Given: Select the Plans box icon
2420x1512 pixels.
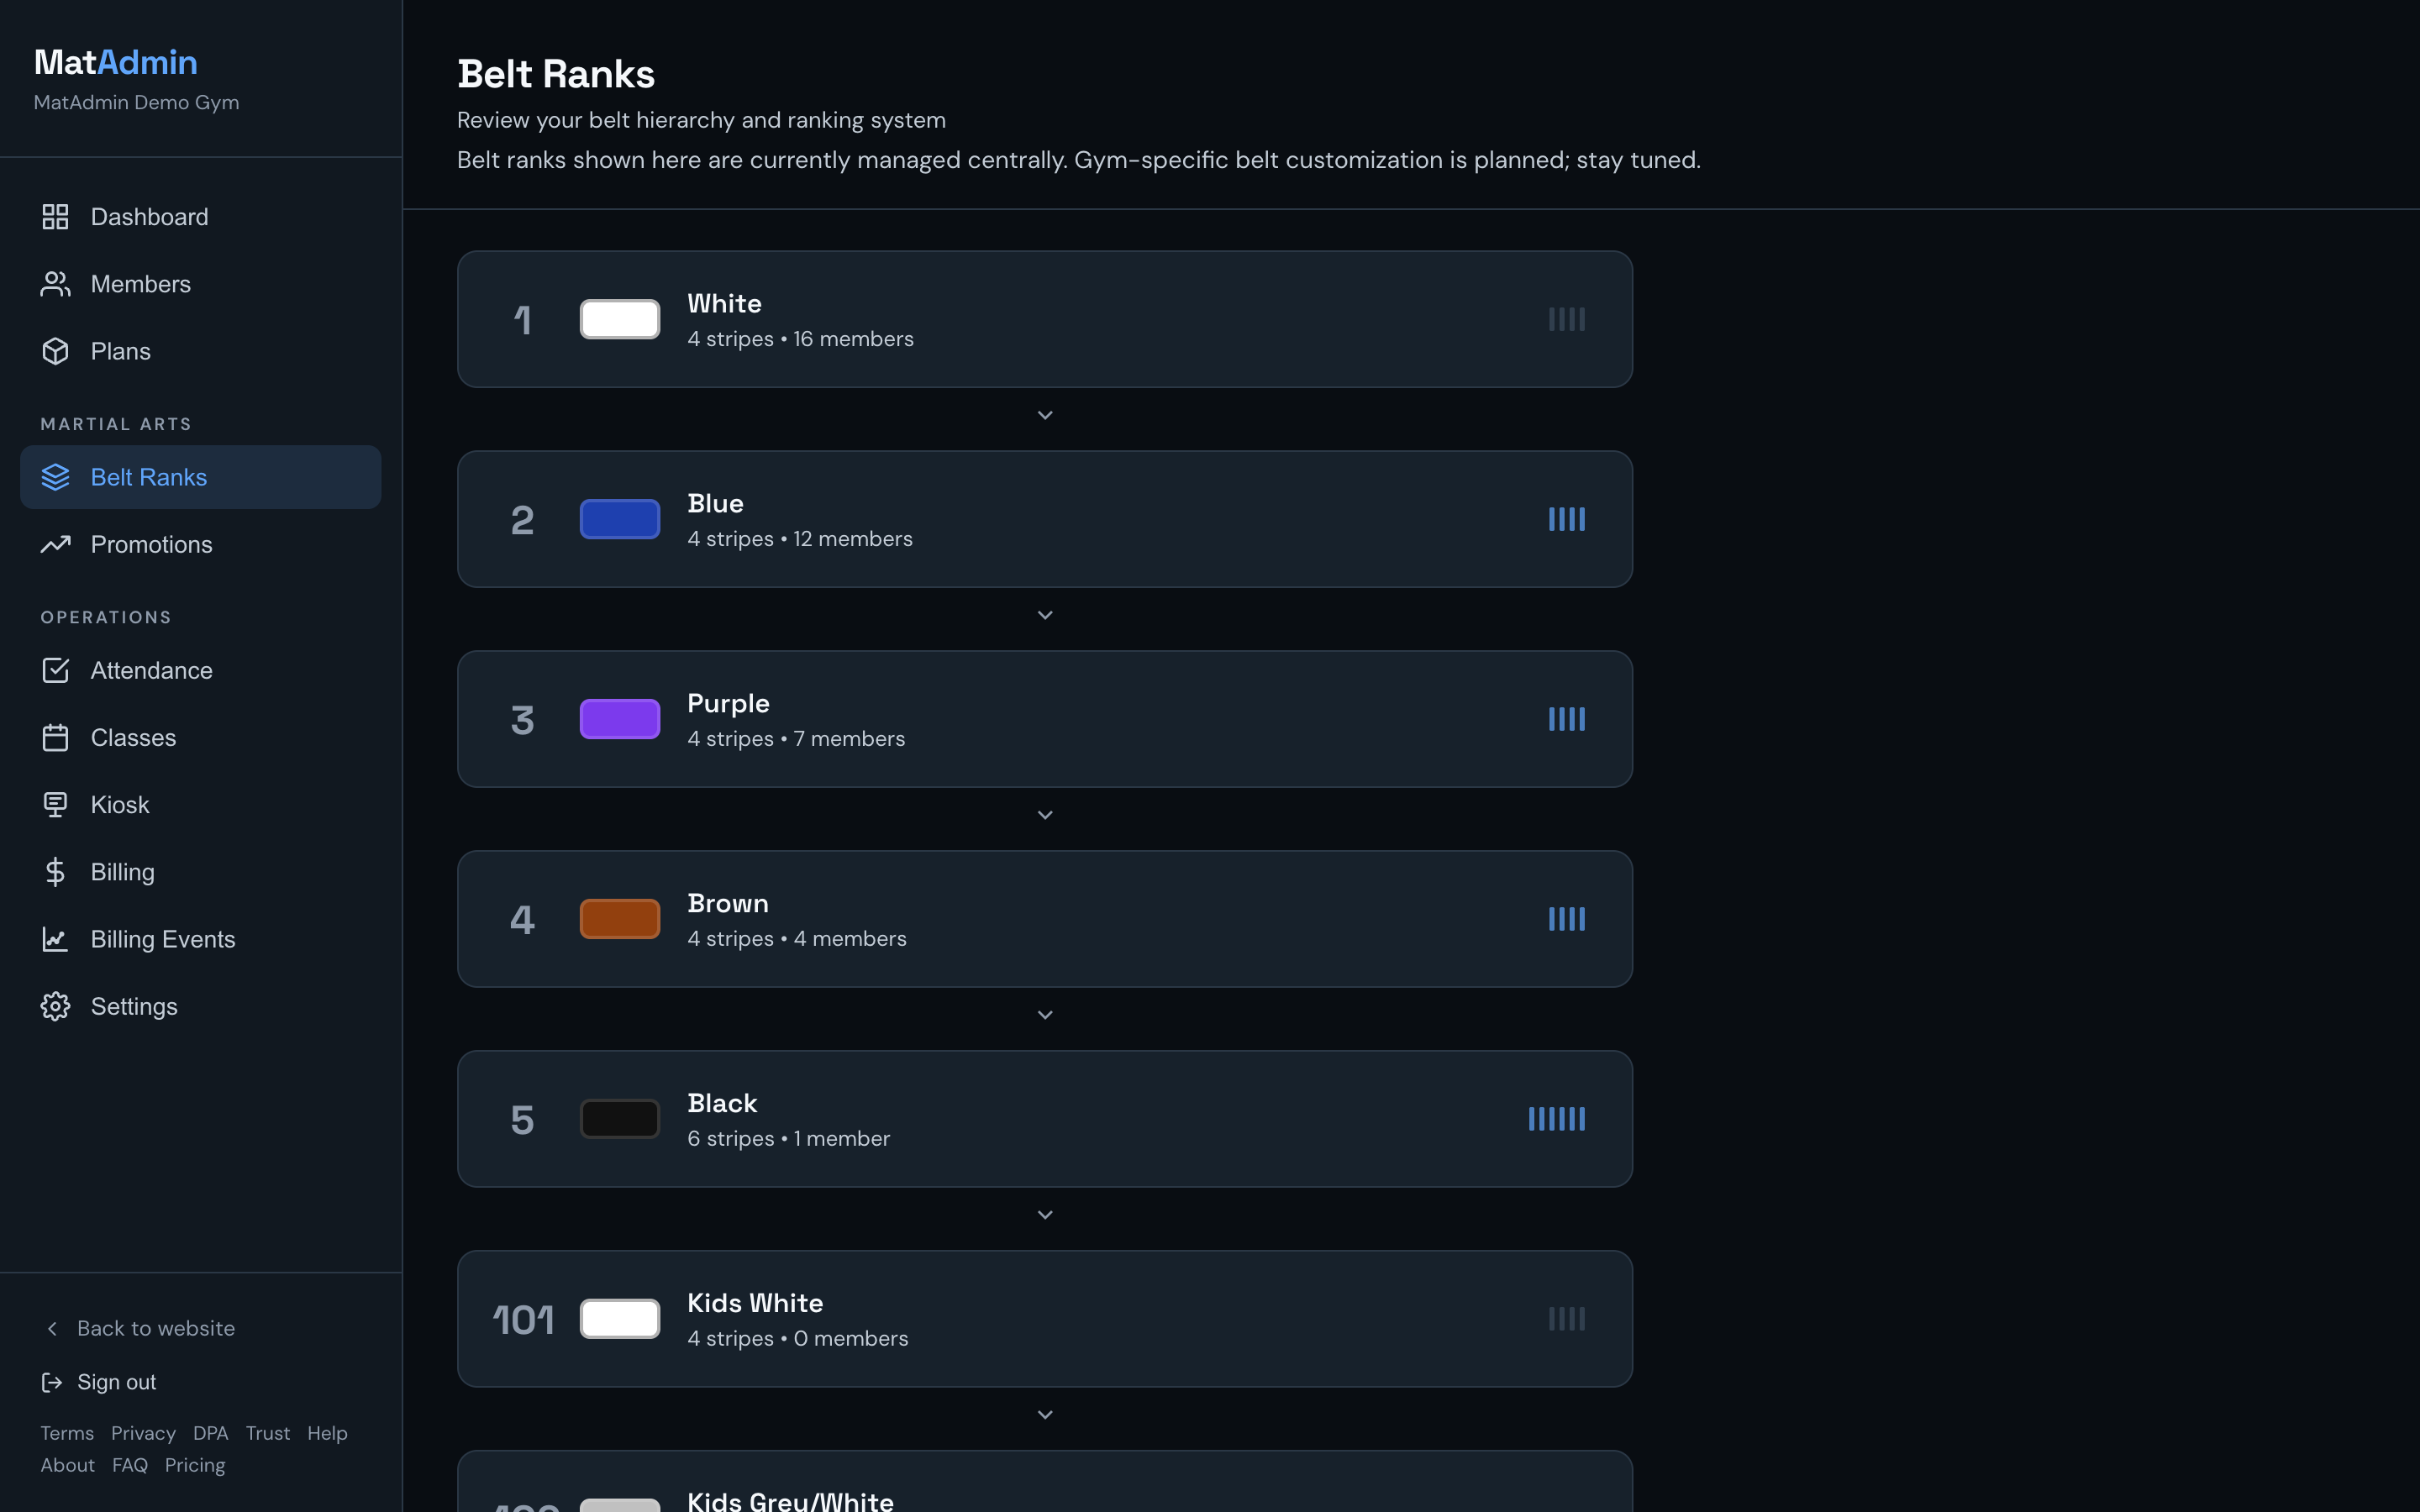Looking at the screenshot, I should [55, 351].
